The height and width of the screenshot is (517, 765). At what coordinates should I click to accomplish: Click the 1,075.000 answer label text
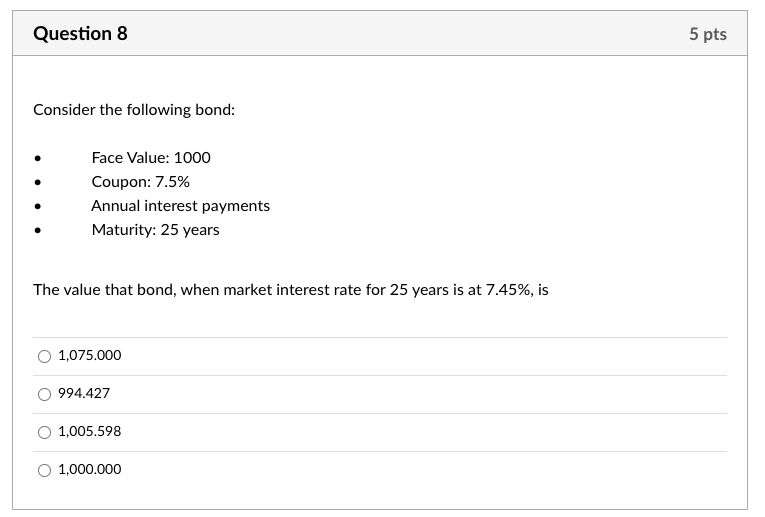tap(90, 355)
